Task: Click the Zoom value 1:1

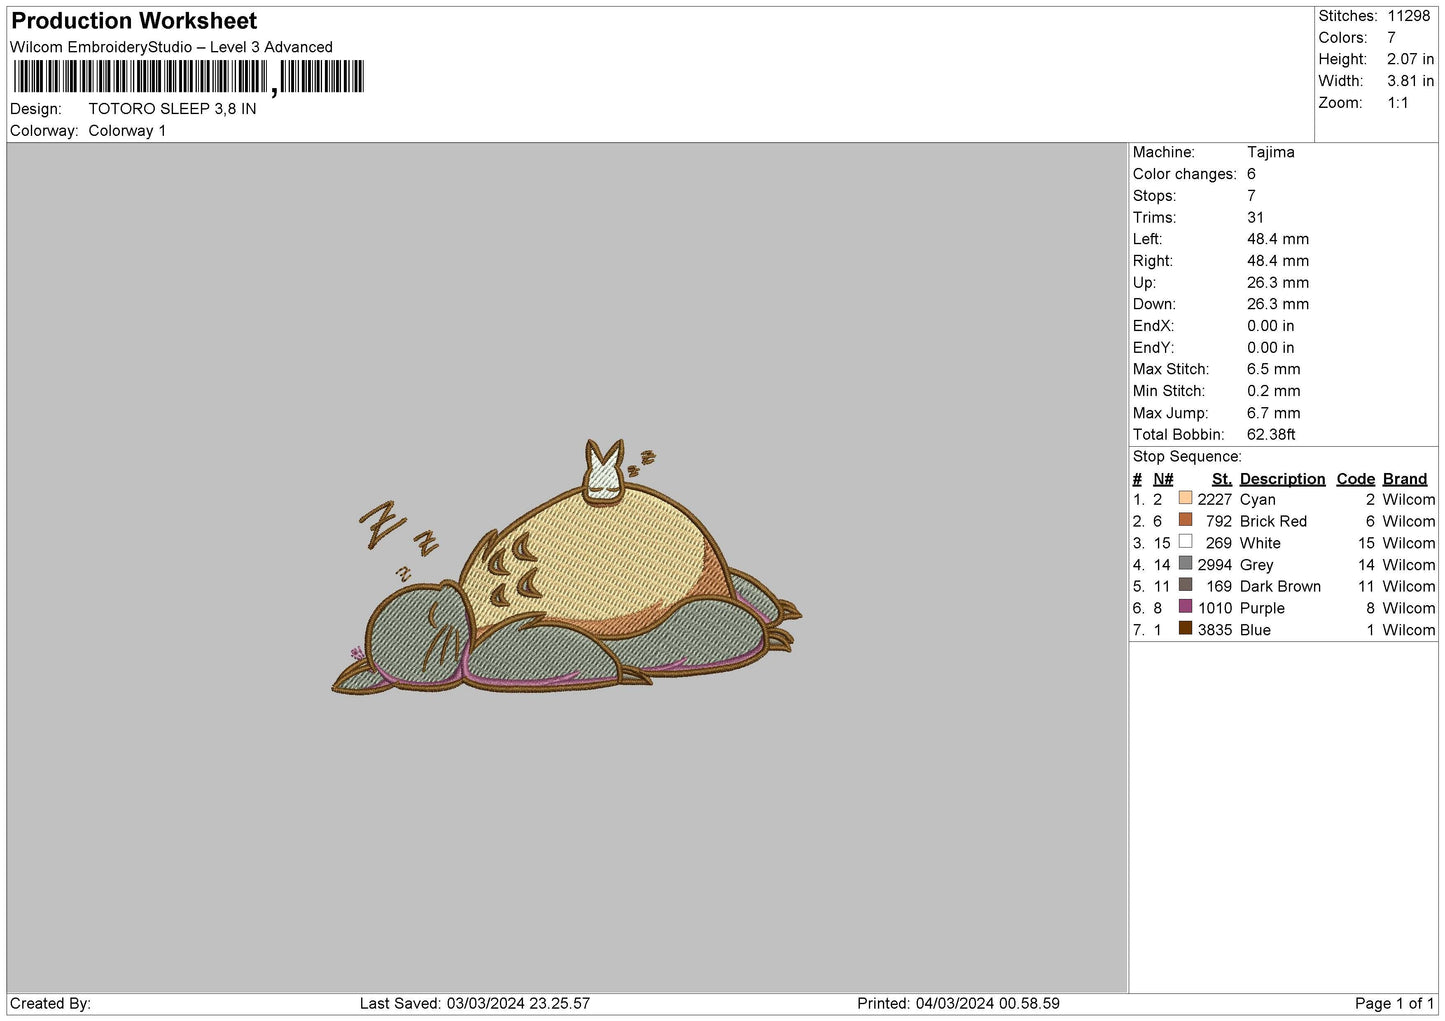Action: coord(1397,103)
